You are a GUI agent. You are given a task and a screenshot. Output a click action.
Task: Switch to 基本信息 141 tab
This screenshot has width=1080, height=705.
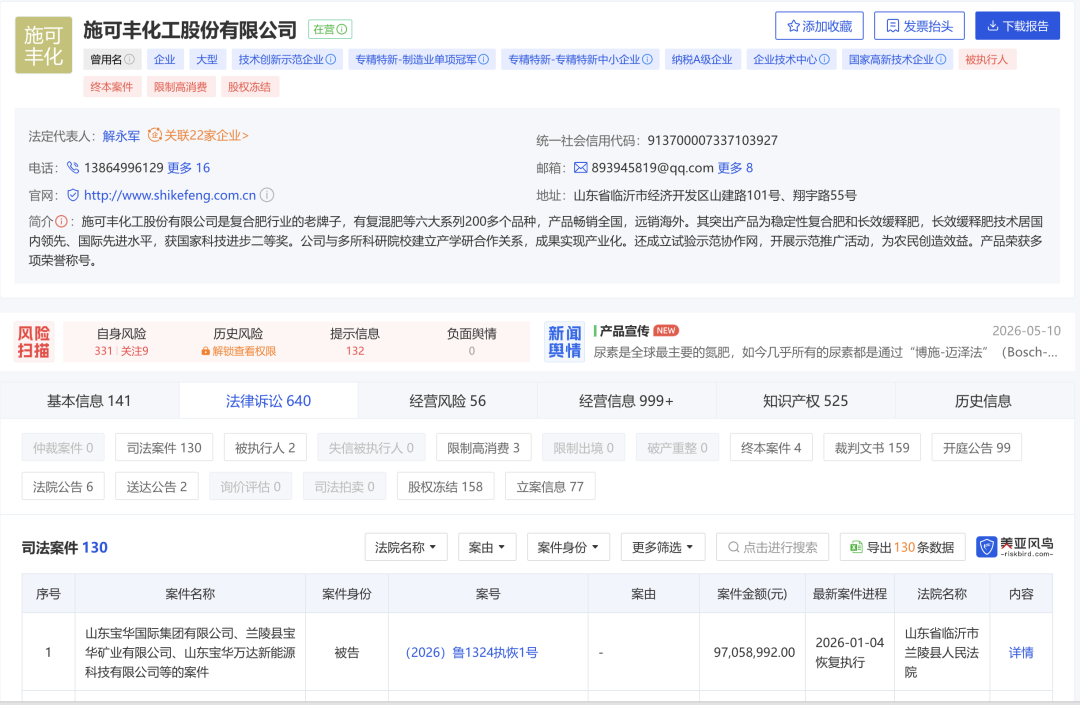point(89,401)
